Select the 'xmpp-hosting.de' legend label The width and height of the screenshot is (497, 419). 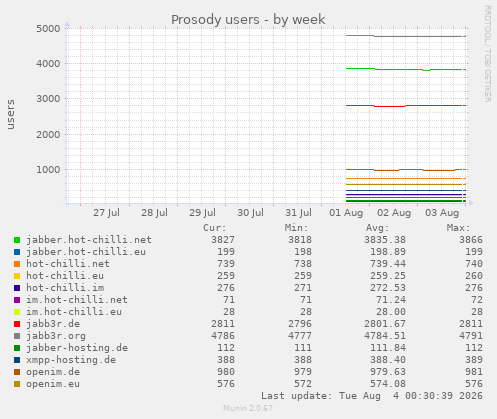tap(71, 360)
